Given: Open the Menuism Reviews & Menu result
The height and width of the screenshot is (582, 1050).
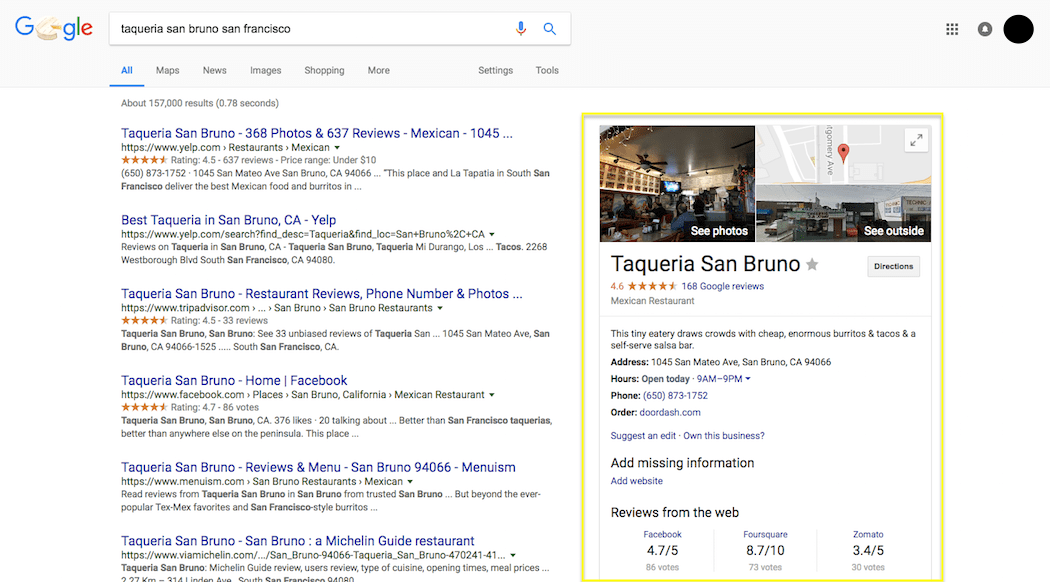Looking at the screenshot, I should click(x=318, y=467).
